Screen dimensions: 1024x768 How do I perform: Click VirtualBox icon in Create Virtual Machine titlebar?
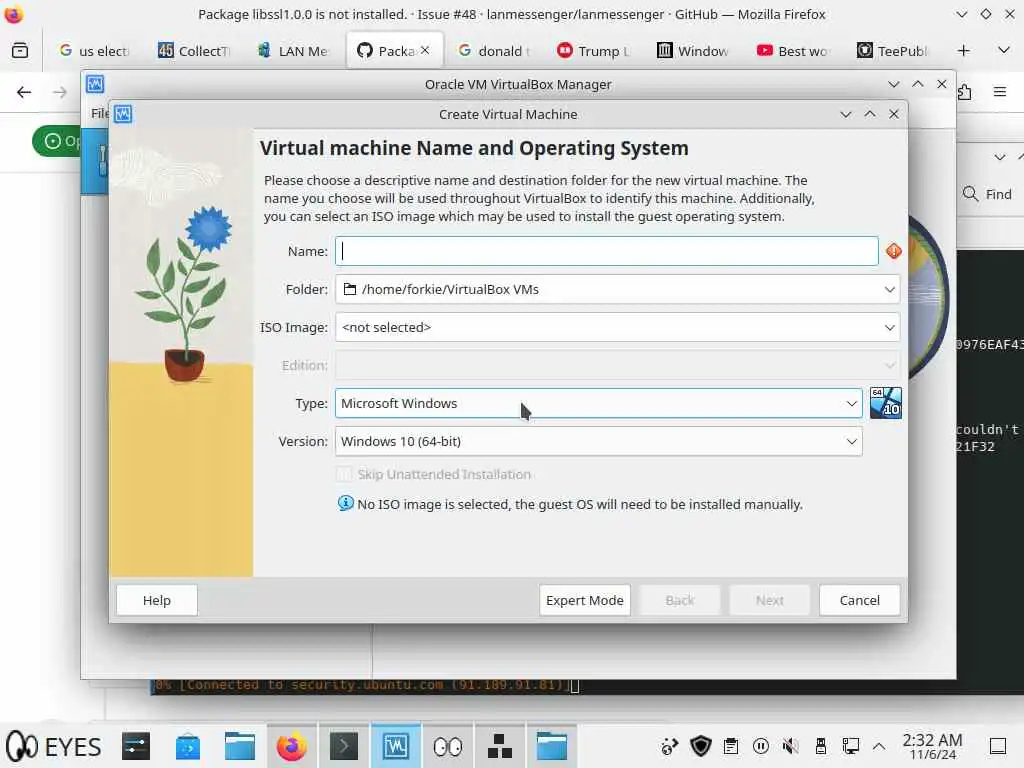(x=123, y=114)
